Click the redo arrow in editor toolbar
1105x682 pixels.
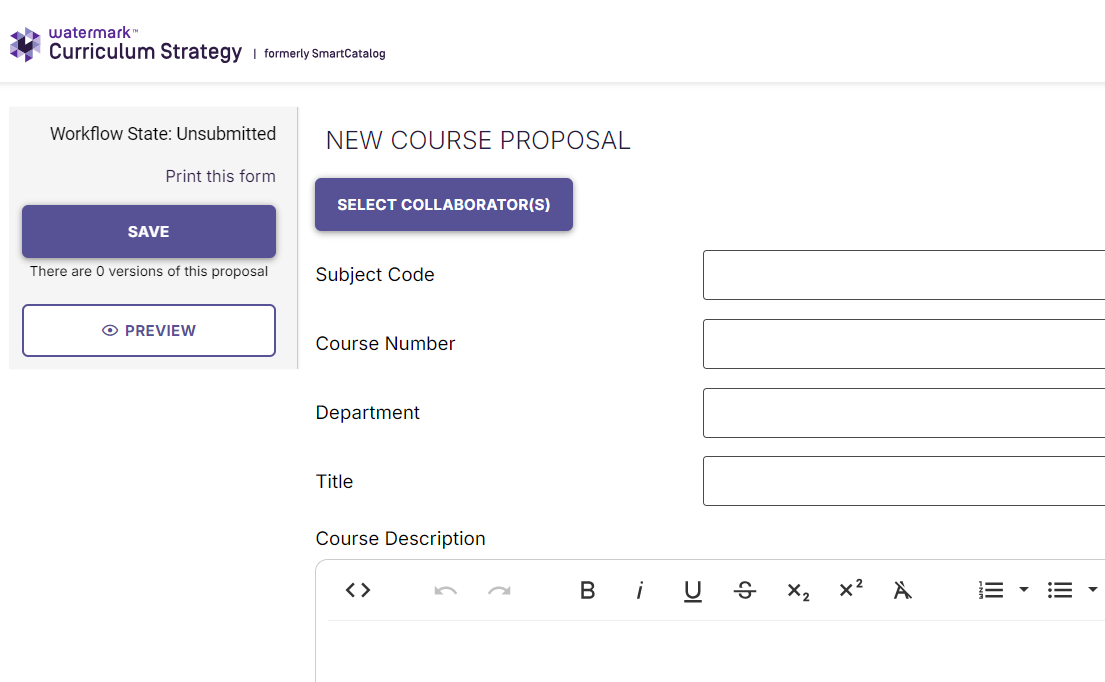tap(499, 590)
